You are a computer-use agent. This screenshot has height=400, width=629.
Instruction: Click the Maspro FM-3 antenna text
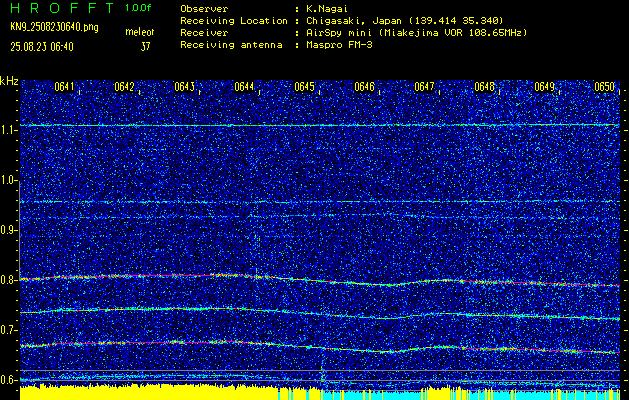[x=339, y=45]
